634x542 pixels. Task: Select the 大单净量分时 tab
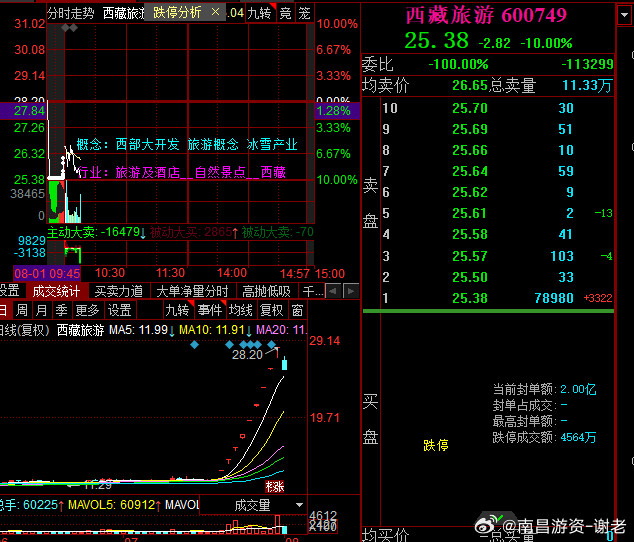click(192, 291)
